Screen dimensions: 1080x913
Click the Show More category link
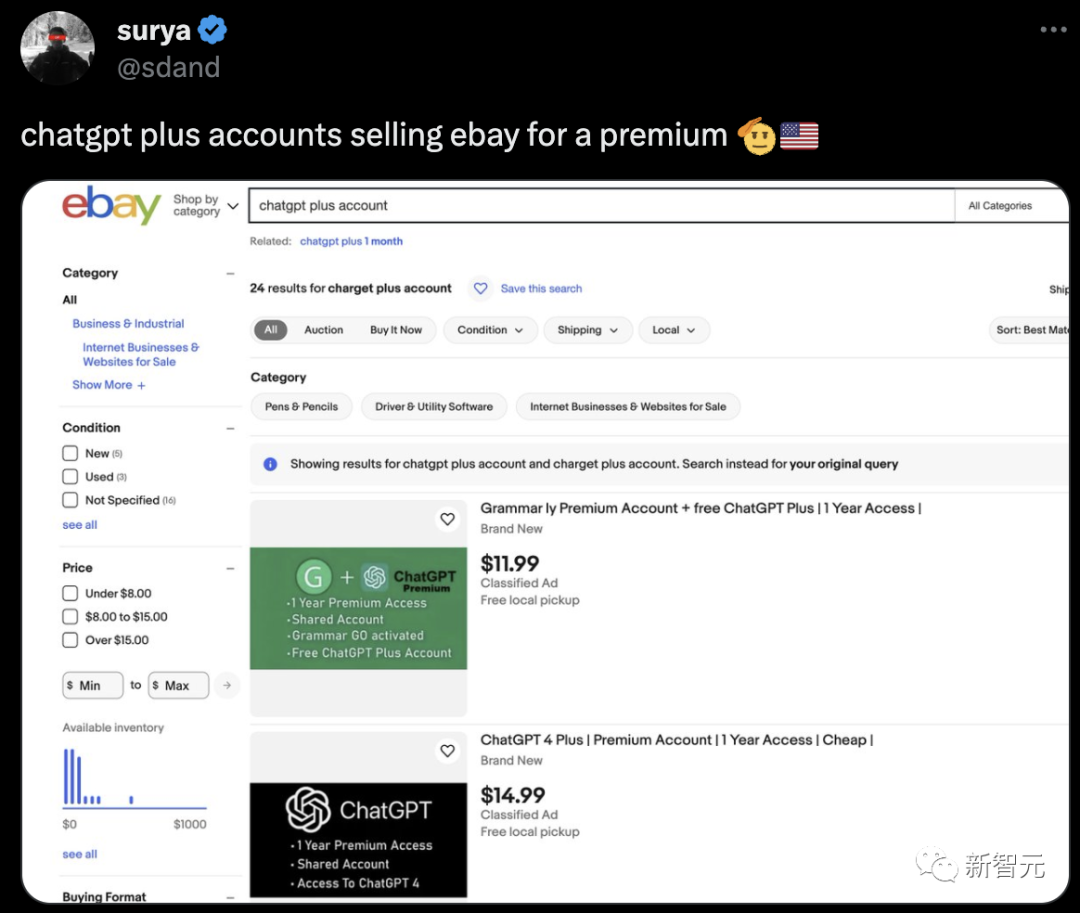(x=109, y=385)
